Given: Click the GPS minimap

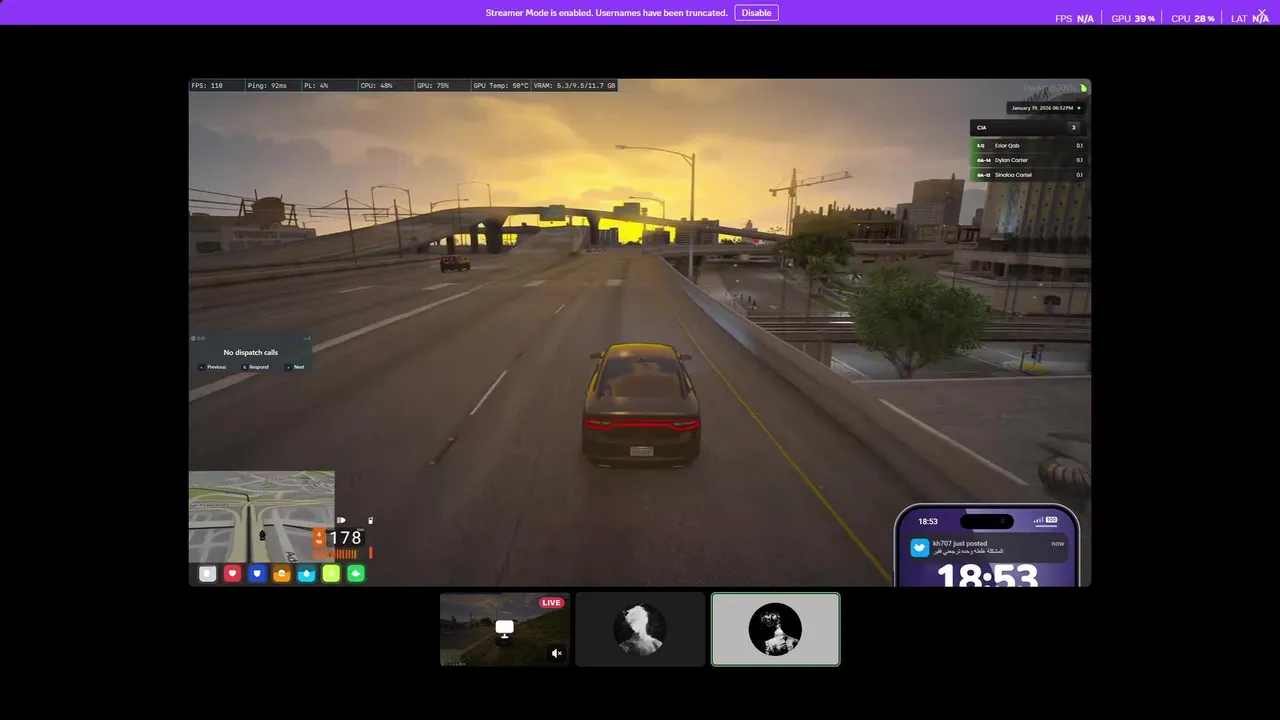Looking at the screenshot, I should 261,517.
